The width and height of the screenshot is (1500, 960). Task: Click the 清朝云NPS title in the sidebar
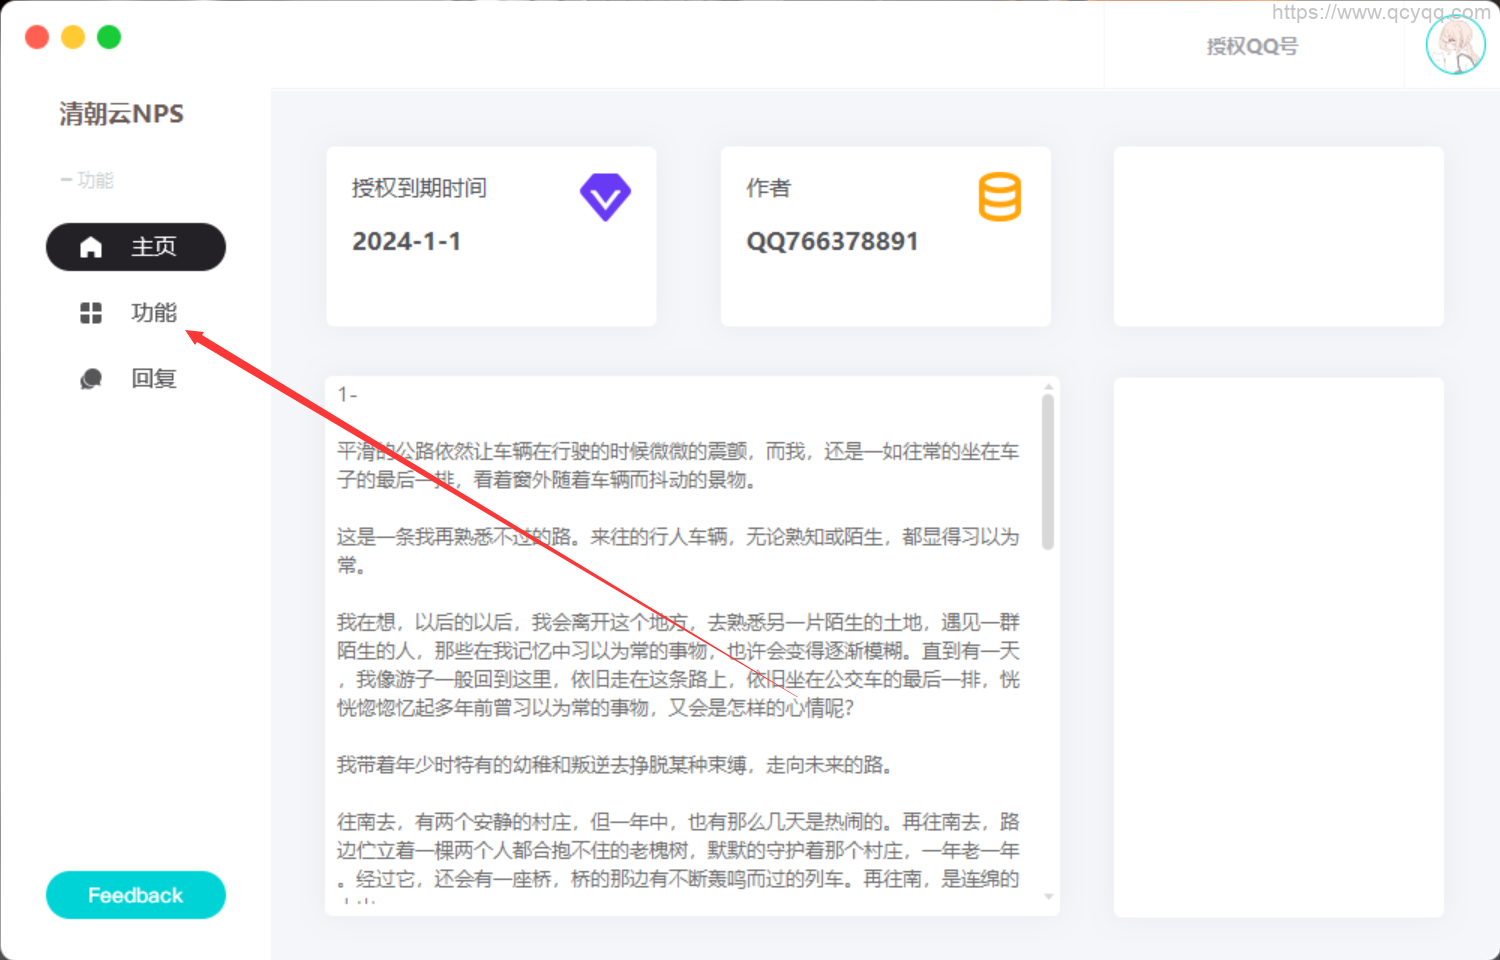121,114
